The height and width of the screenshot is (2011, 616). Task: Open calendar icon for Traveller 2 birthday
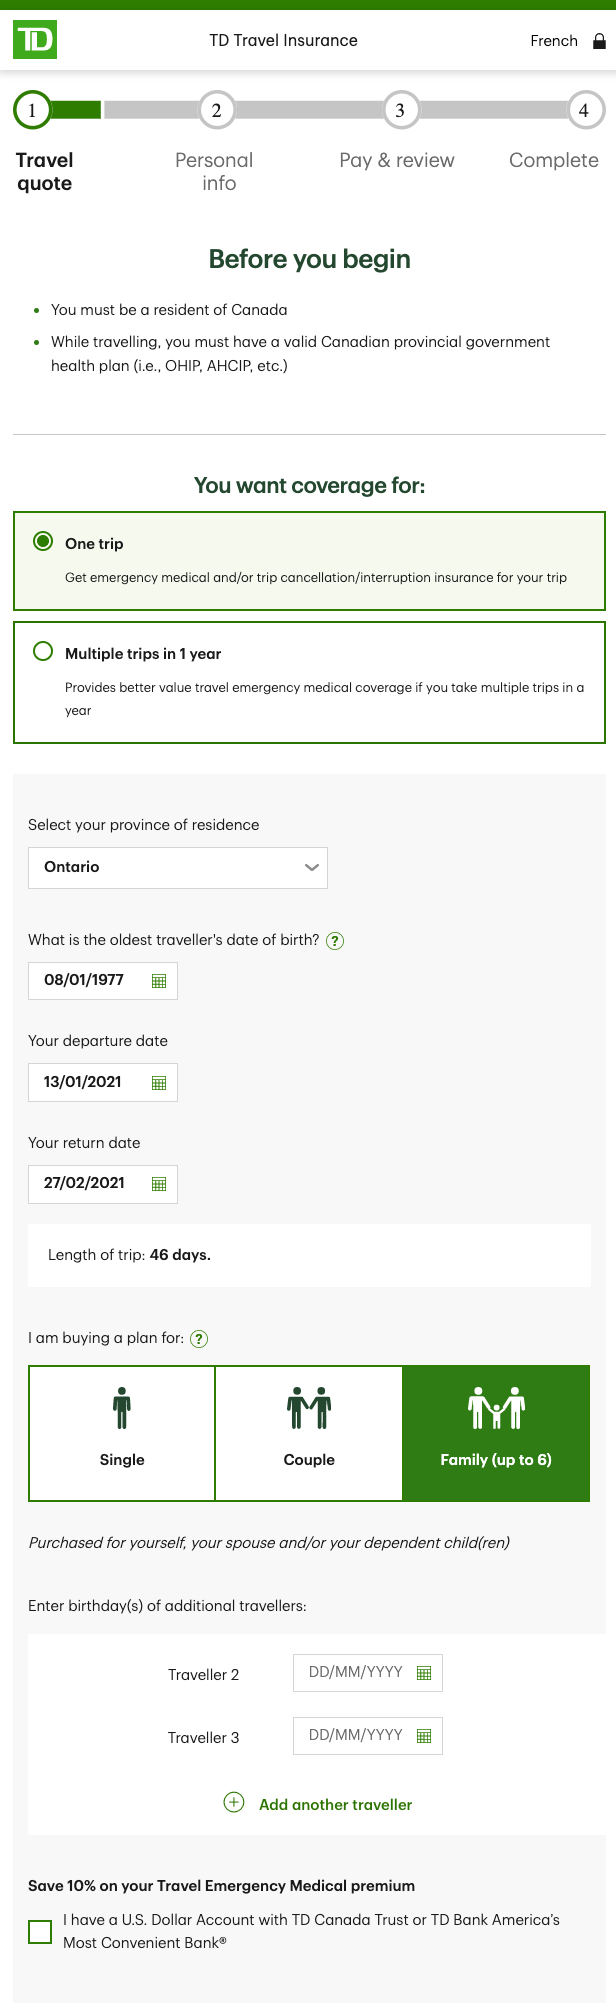pos(424,1673)
